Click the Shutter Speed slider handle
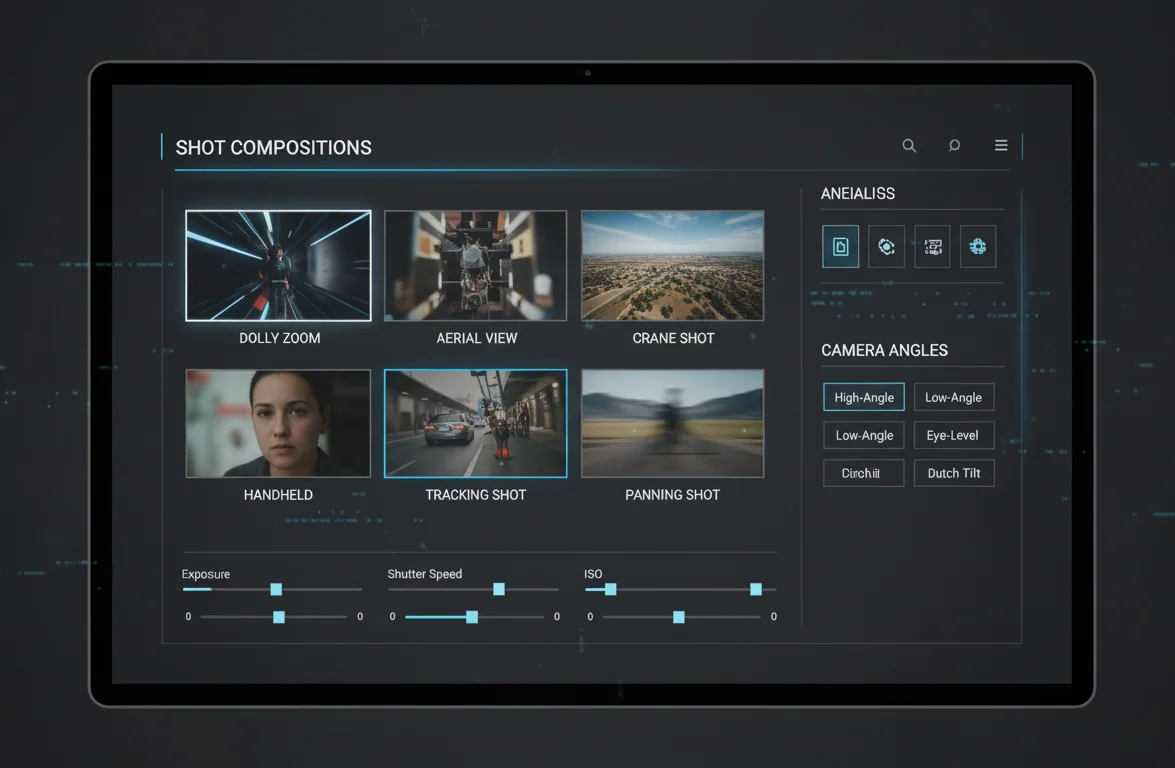This screenshot has width=1175, height=768. pyautogui.click(x=498, y=589)
